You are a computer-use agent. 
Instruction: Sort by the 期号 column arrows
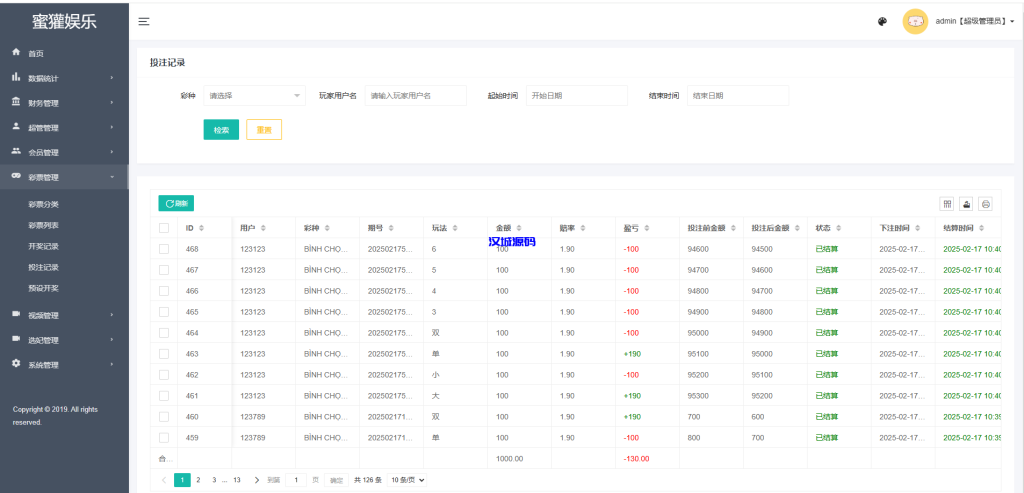(x=391, y=228)
